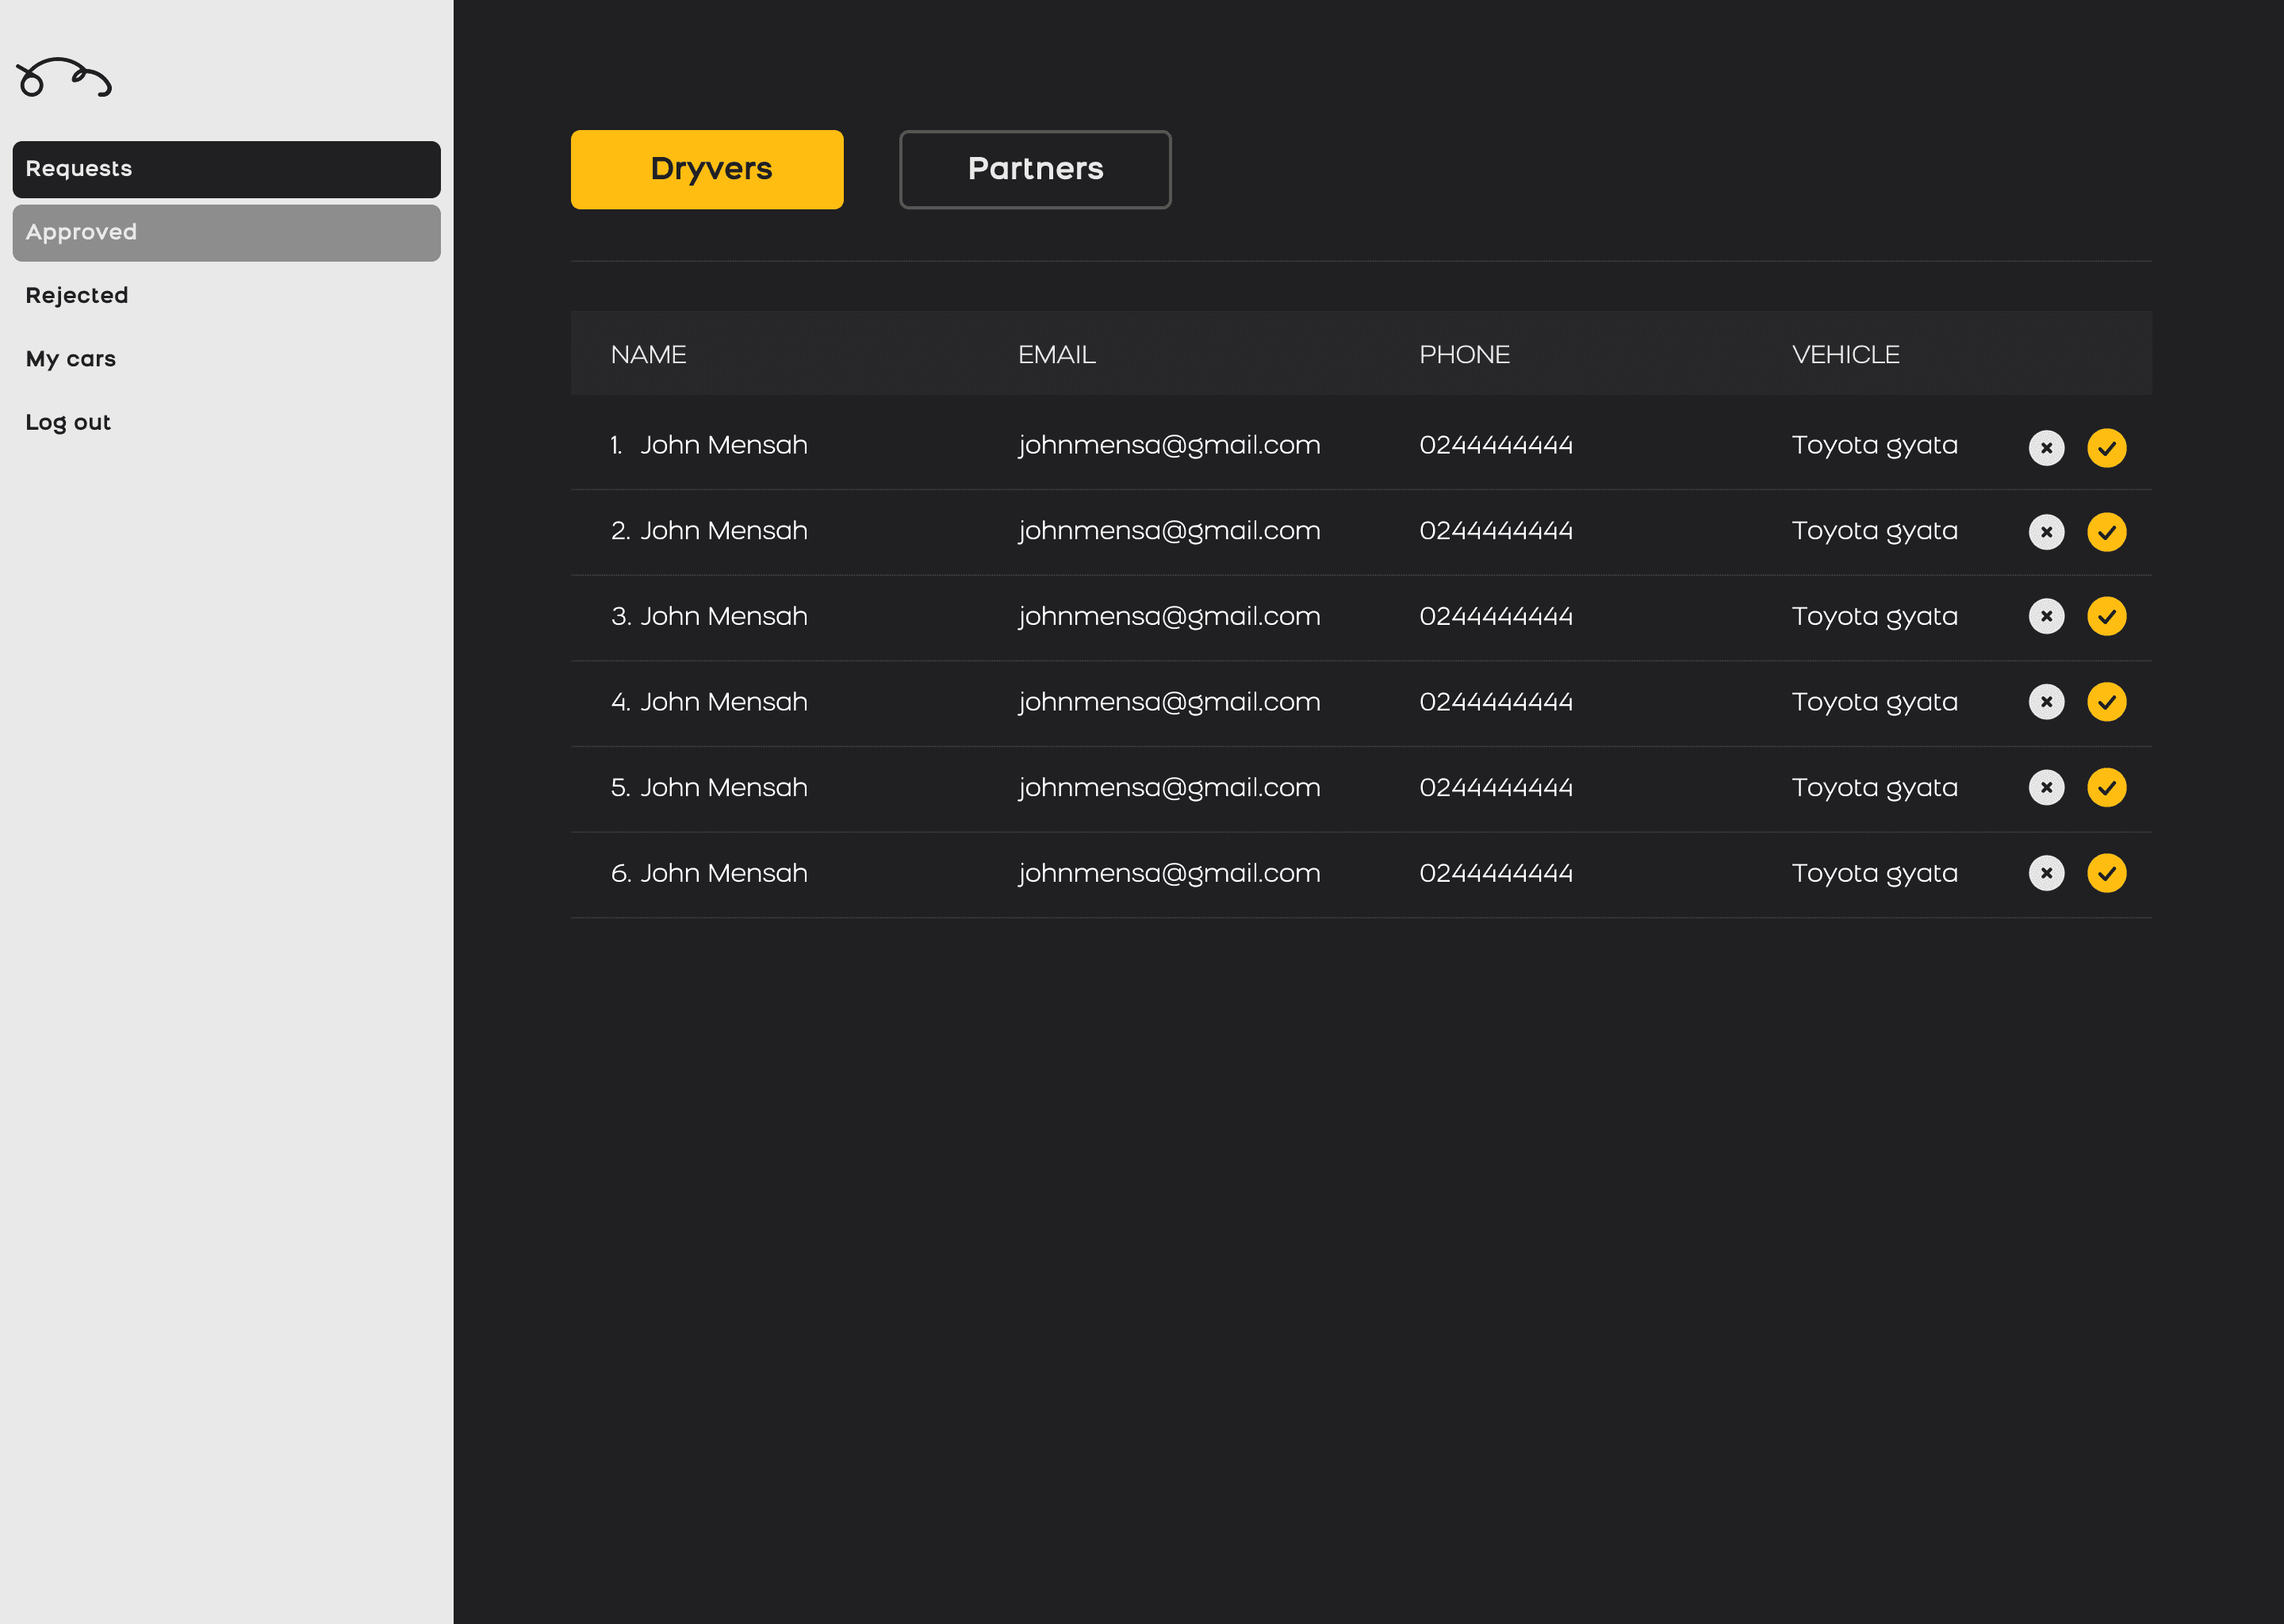Select name cell '5. John Mensah'
Screen dimensions: 2284x1624
point(709,788)
